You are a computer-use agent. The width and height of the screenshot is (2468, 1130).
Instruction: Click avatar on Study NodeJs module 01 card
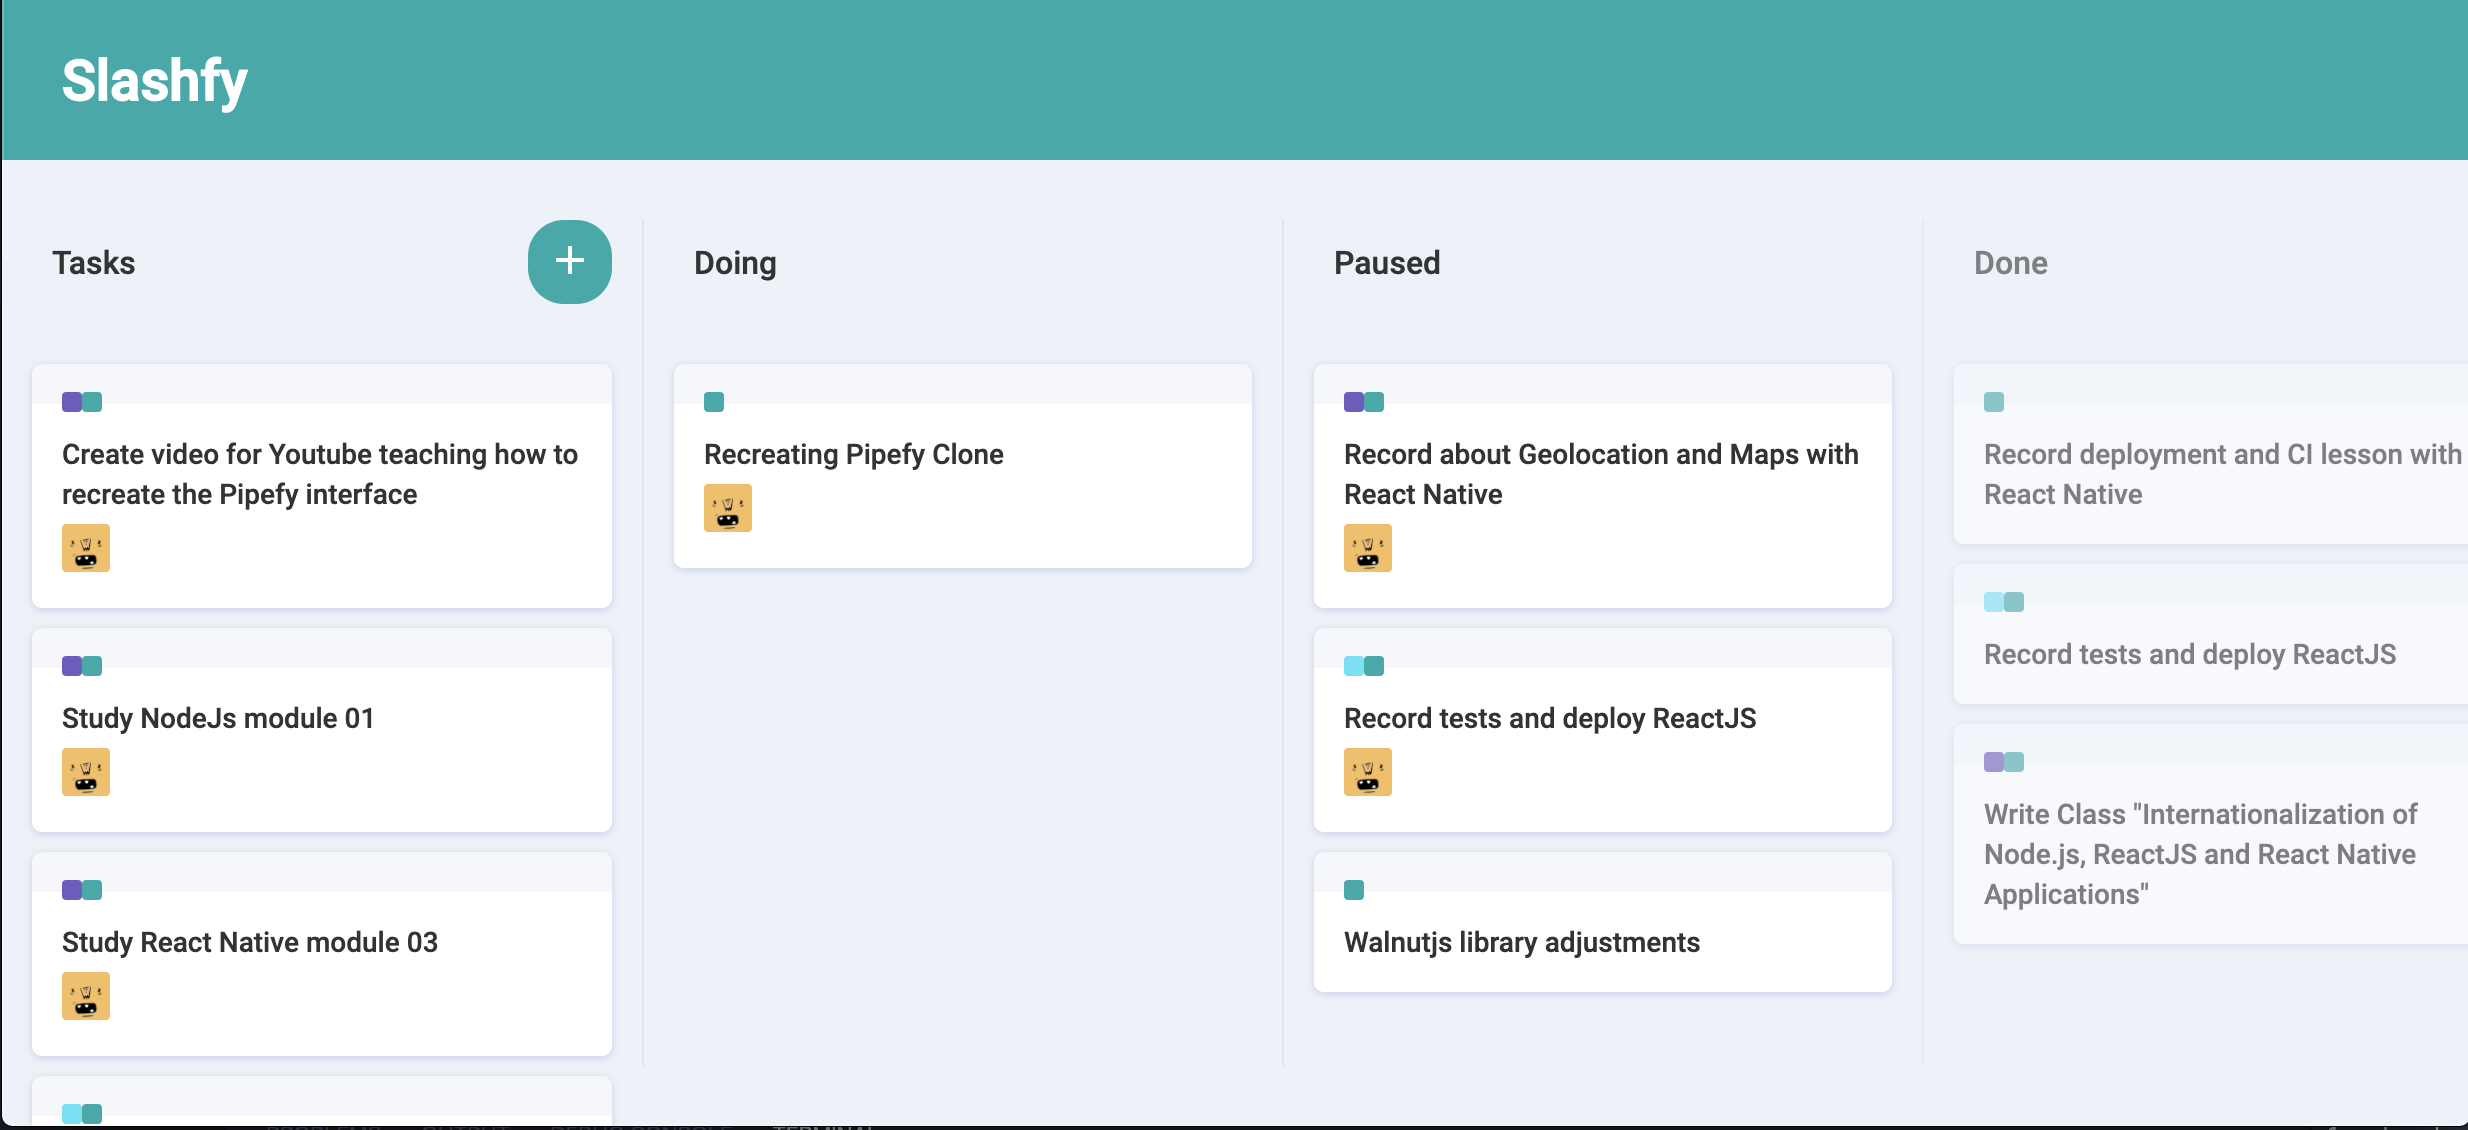click(86, 772)
